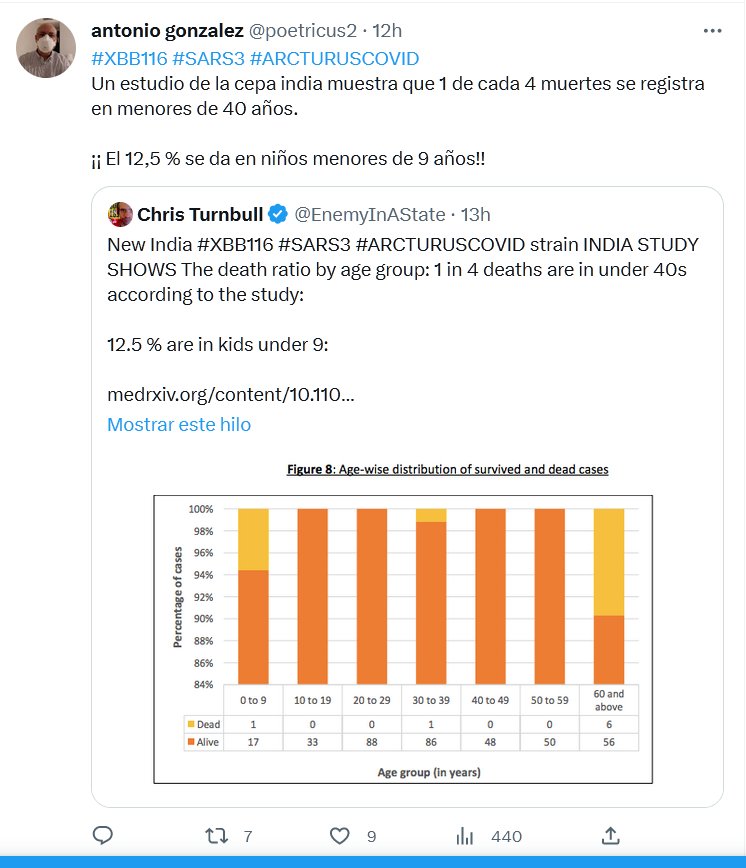
Task: Click the 13h timestamp on quoted tweet
Action: coord(475,215)
